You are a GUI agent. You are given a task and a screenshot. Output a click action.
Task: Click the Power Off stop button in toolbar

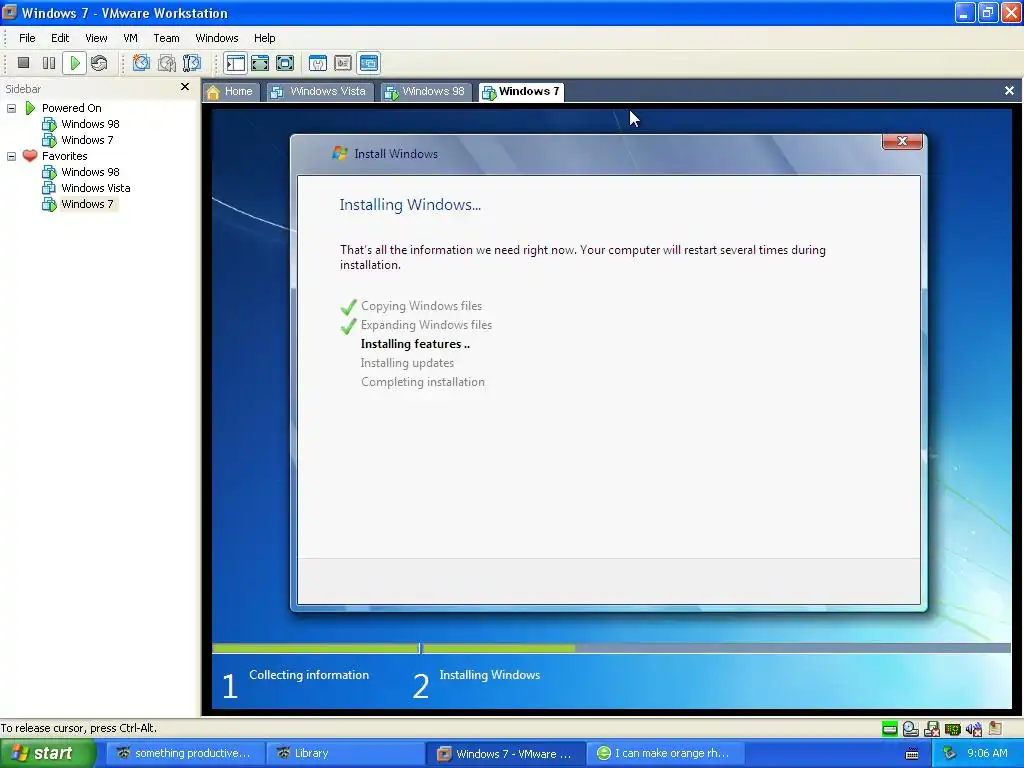click(x=24, y=63)
